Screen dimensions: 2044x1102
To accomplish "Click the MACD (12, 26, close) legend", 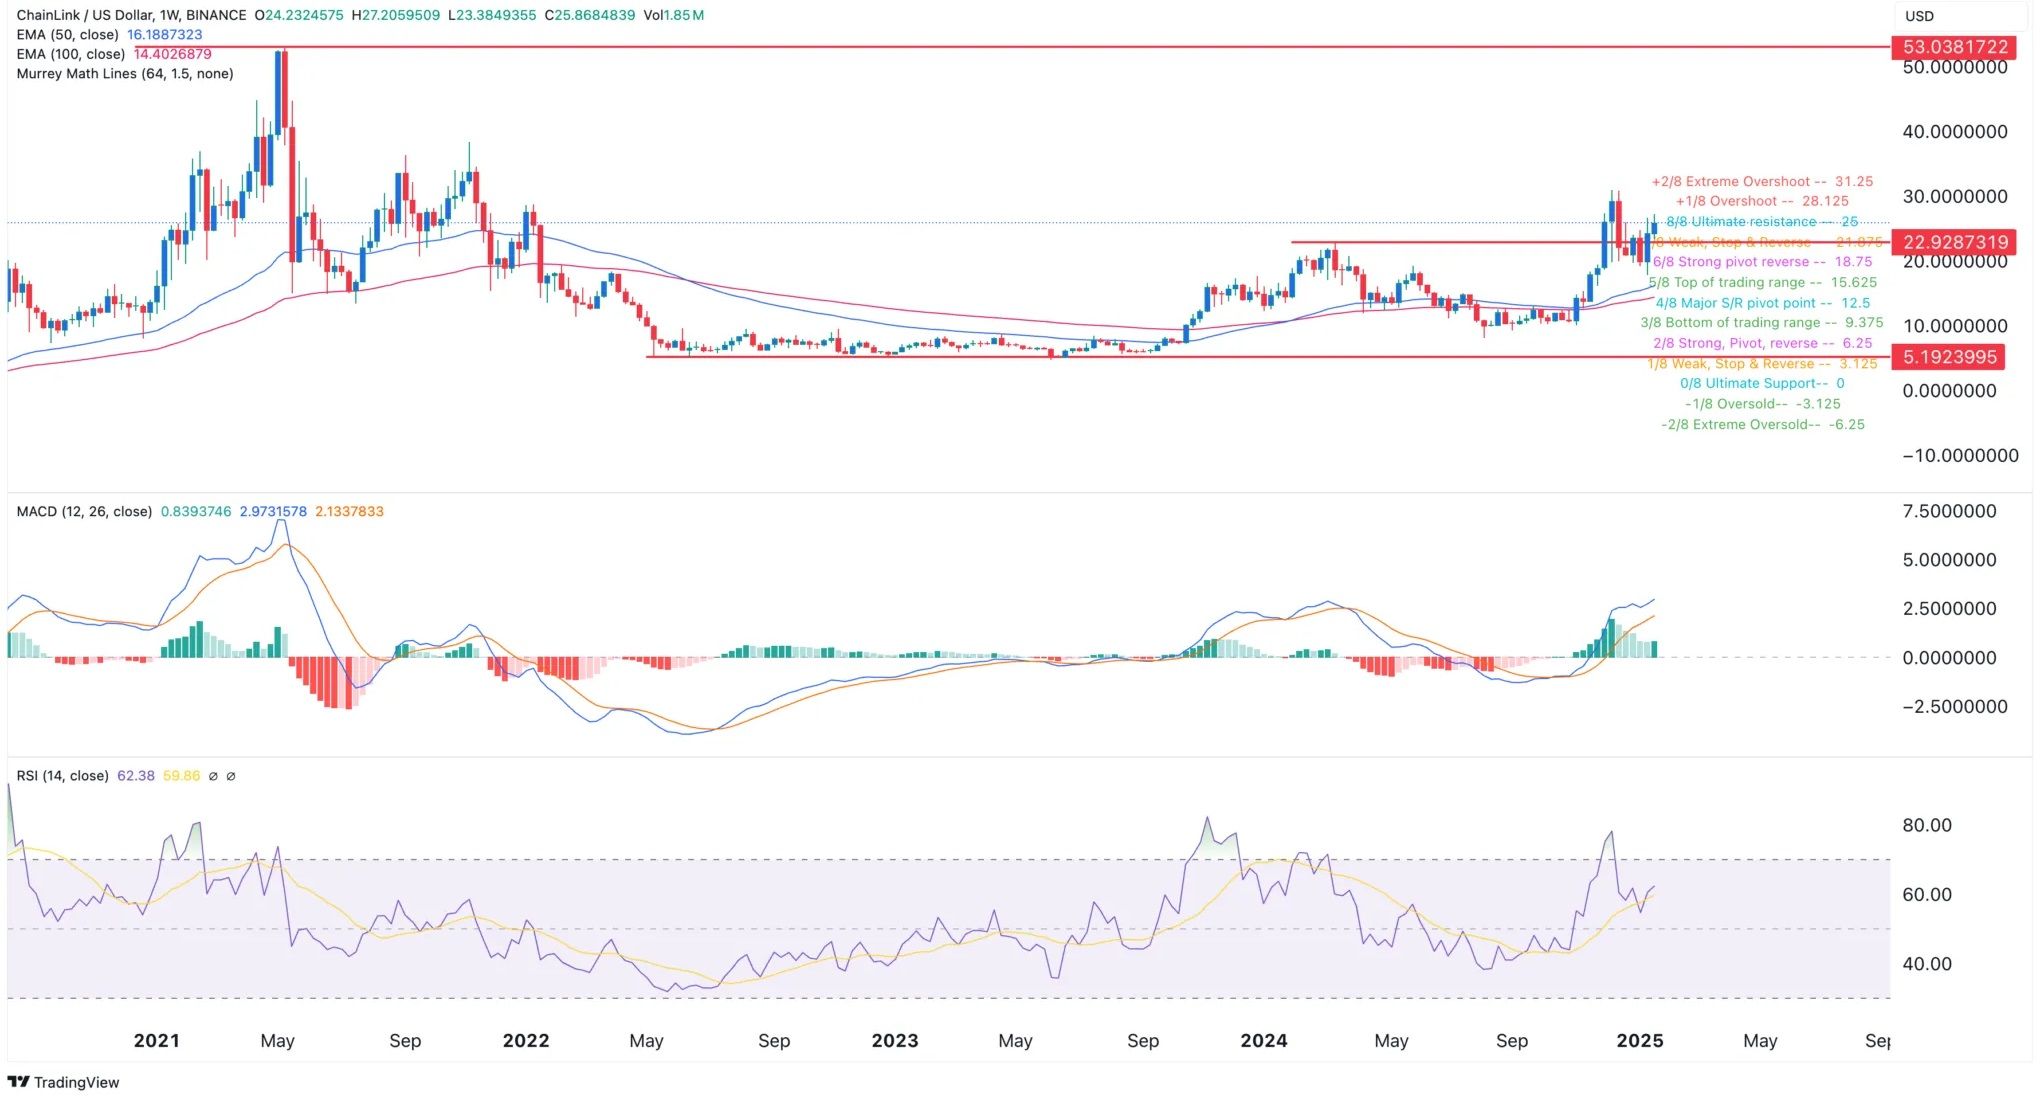I will tap(84, 511).
